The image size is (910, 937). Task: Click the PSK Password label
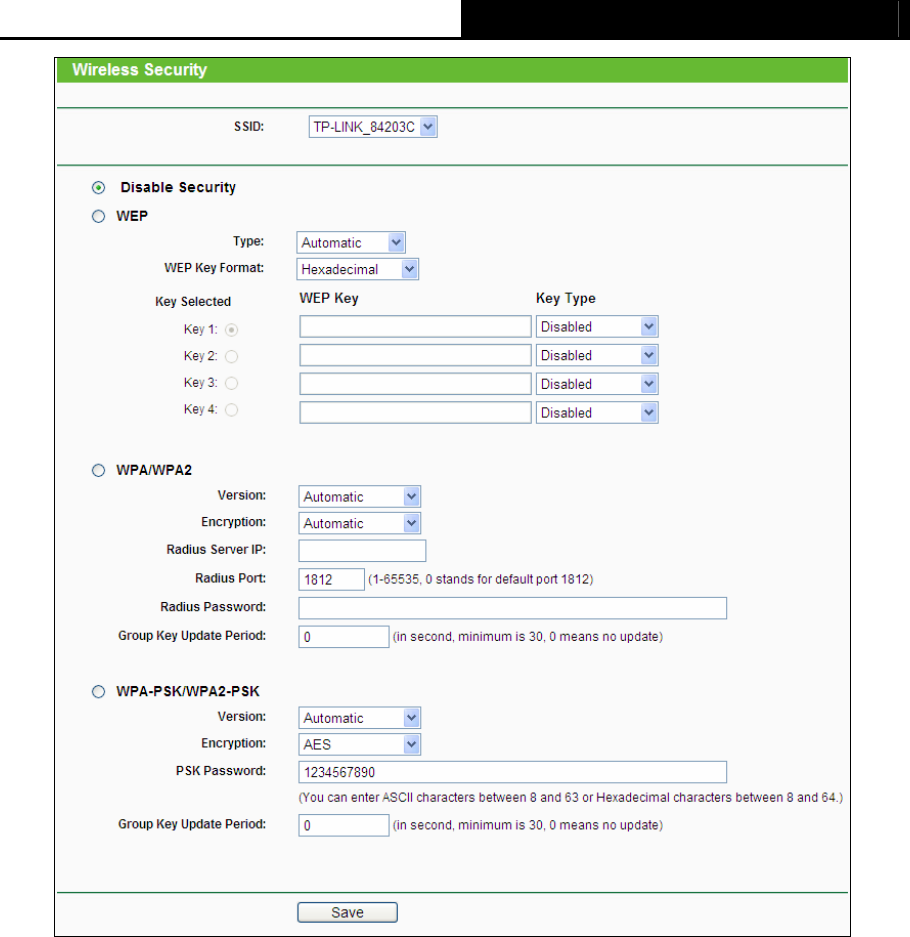coord(221,771)
